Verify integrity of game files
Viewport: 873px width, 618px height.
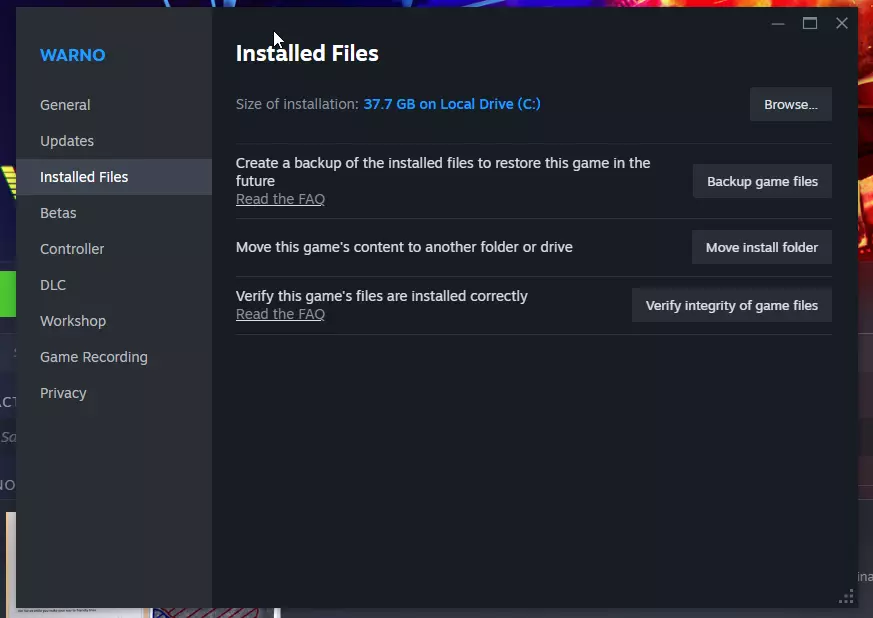tap(731, 306)
